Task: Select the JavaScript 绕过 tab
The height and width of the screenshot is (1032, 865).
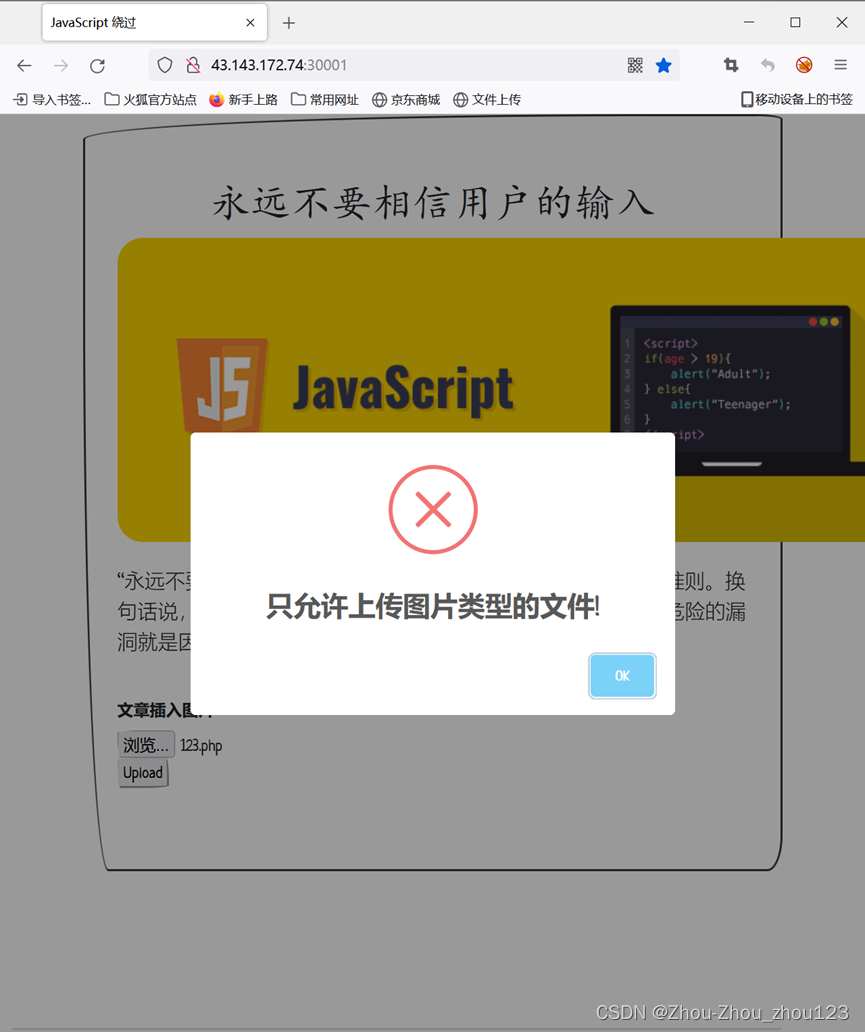Action: 155,22
